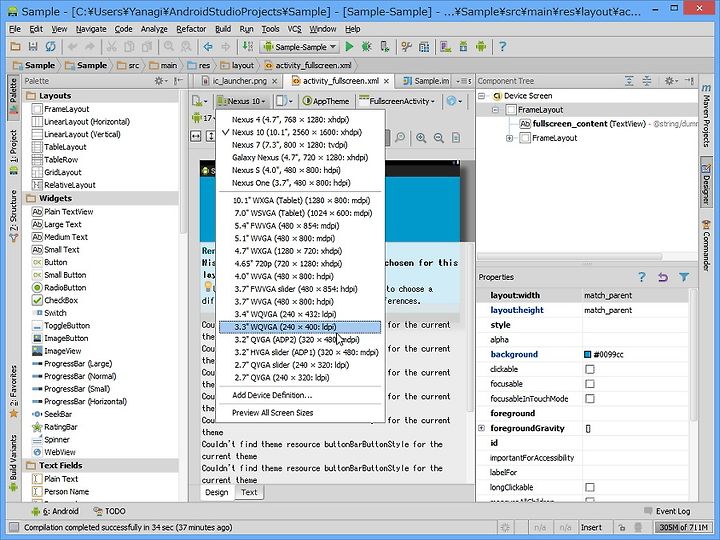Select the Design editor tab
This screenshot has height=540, width=720.
[216, 492]
